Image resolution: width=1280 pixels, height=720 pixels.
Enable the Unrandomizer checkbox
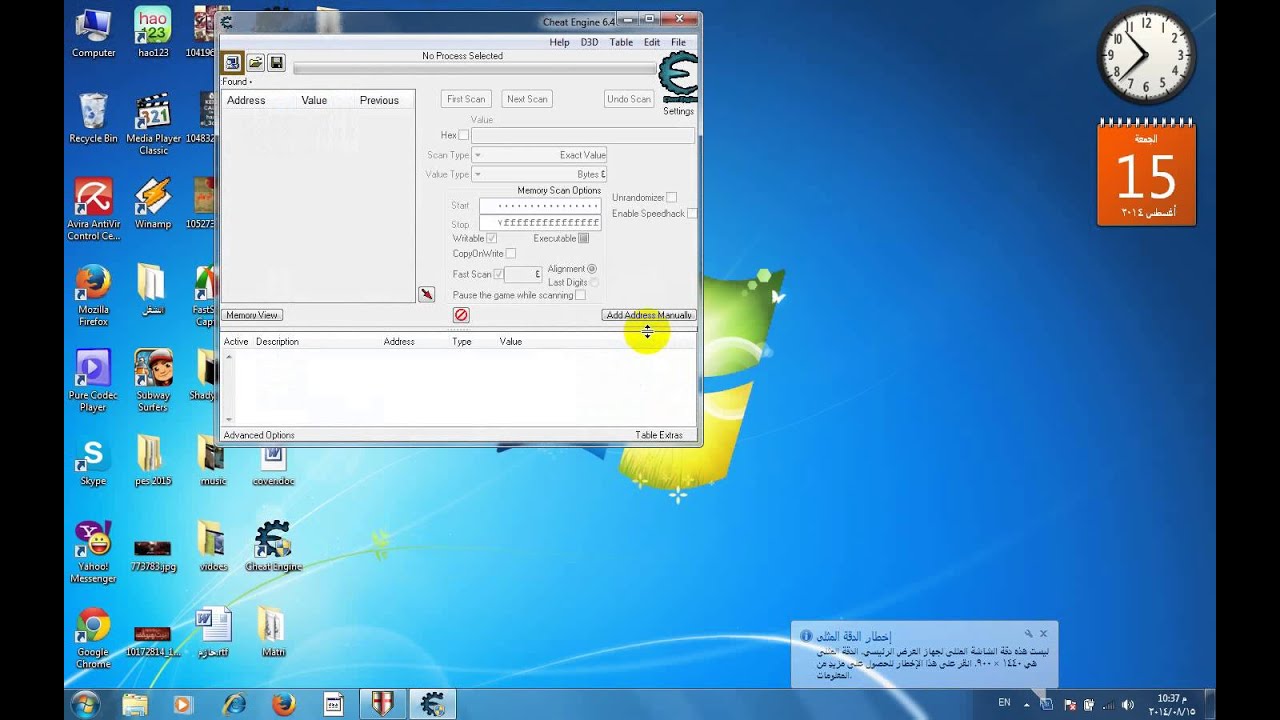pos(671,197)
